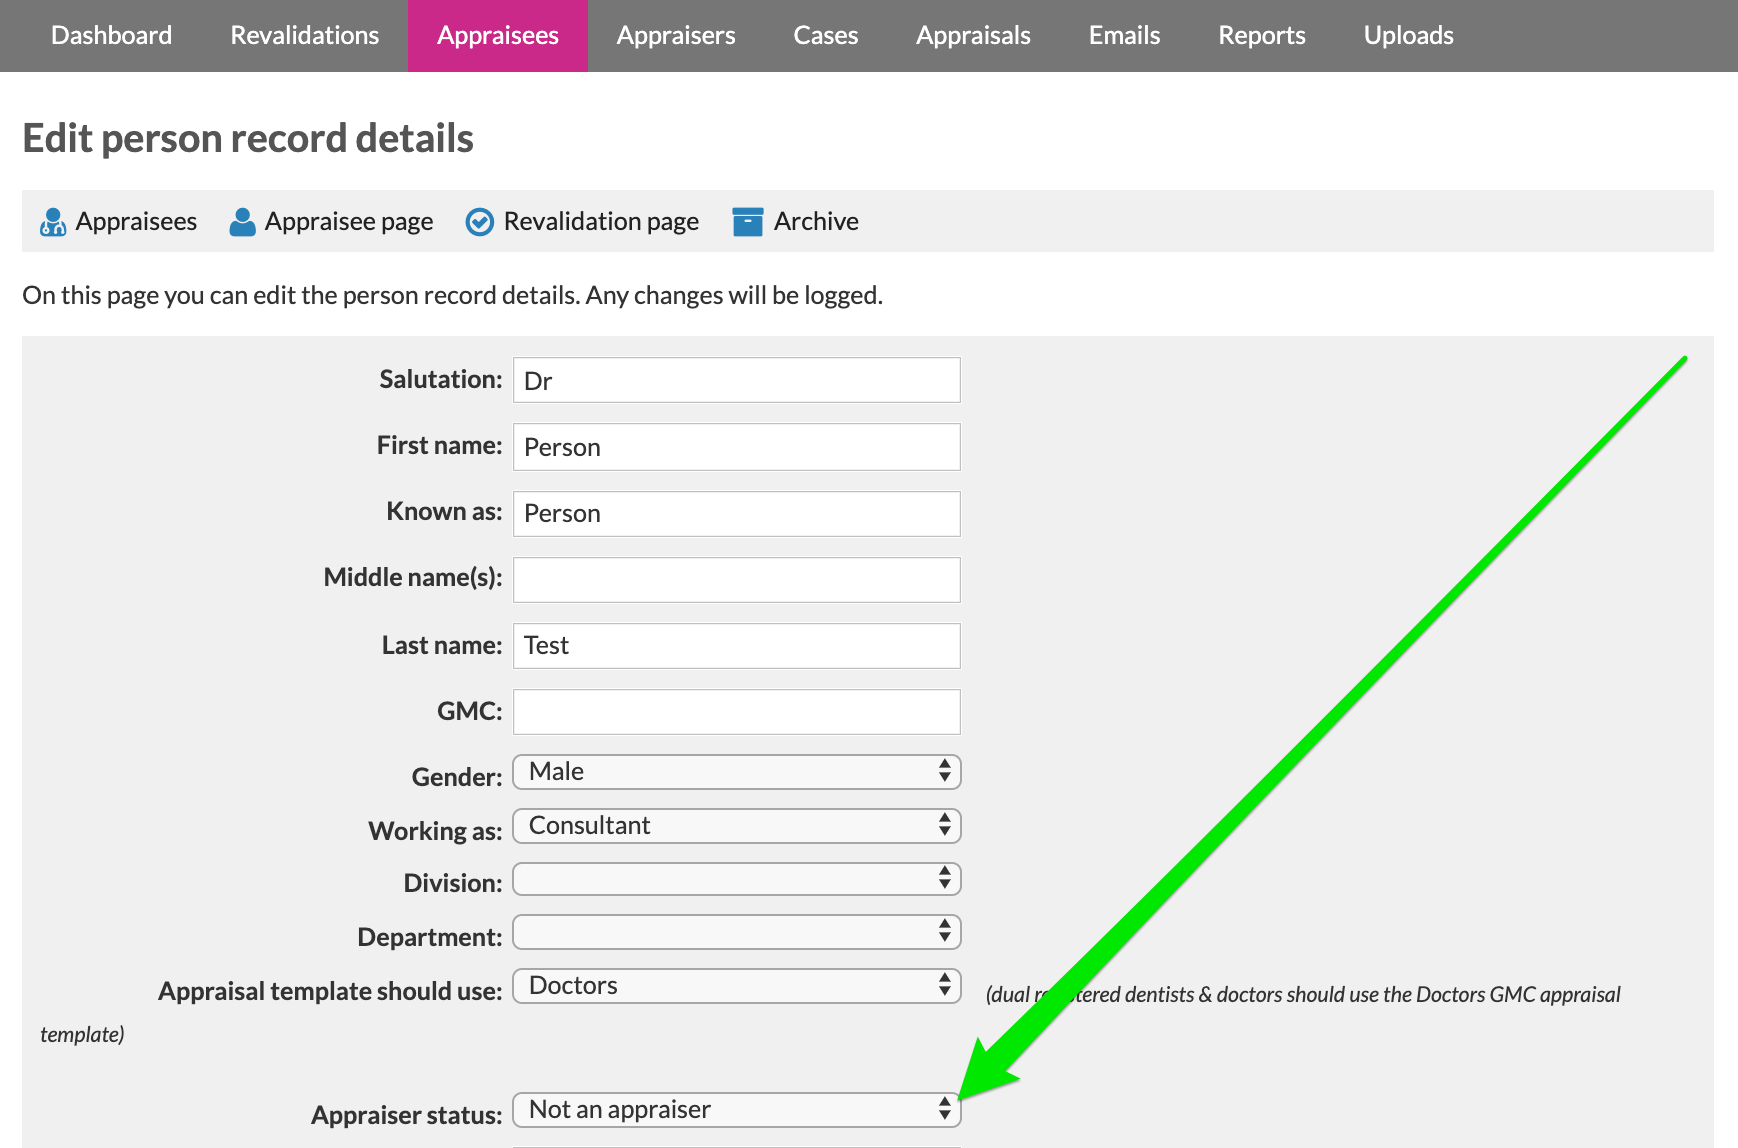
Task: Click the 'Edit person record details' heading
Action: tap(248, 139)
